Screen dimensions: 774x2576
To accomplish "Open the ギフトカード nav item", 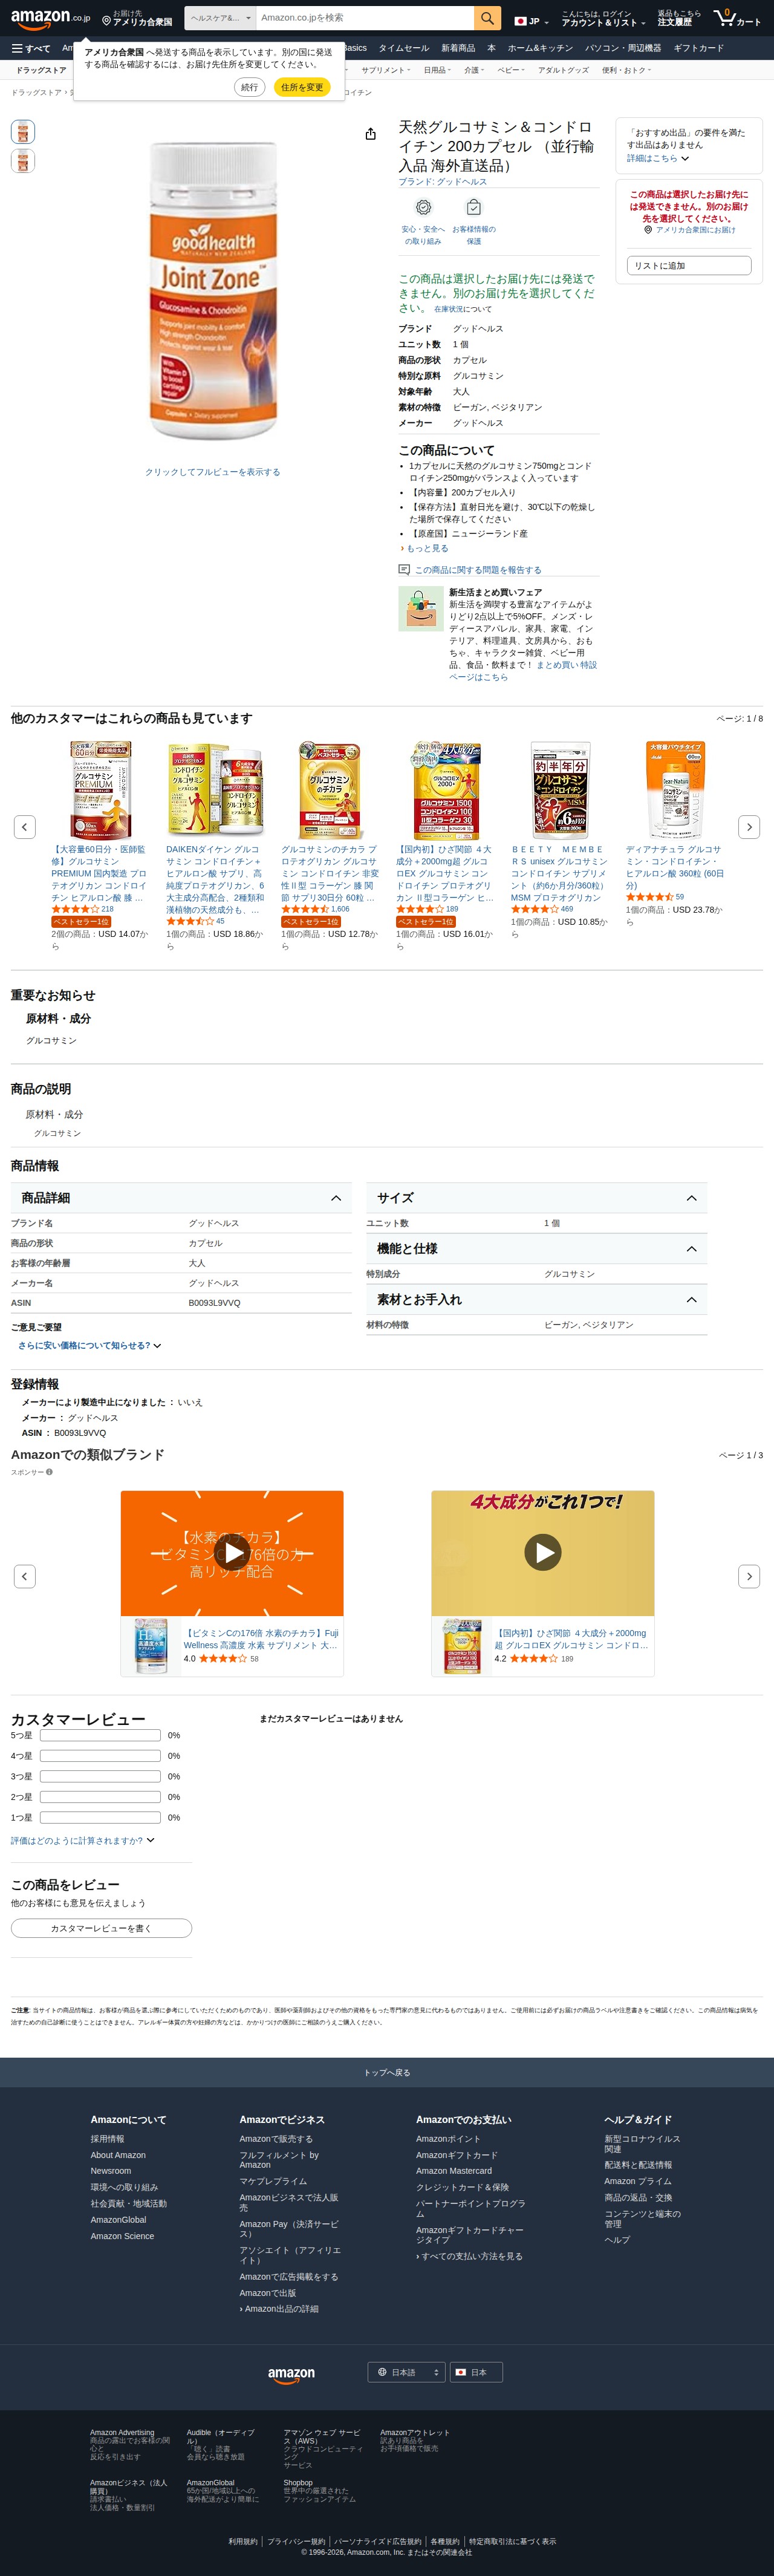I will (x=698, y=48).
